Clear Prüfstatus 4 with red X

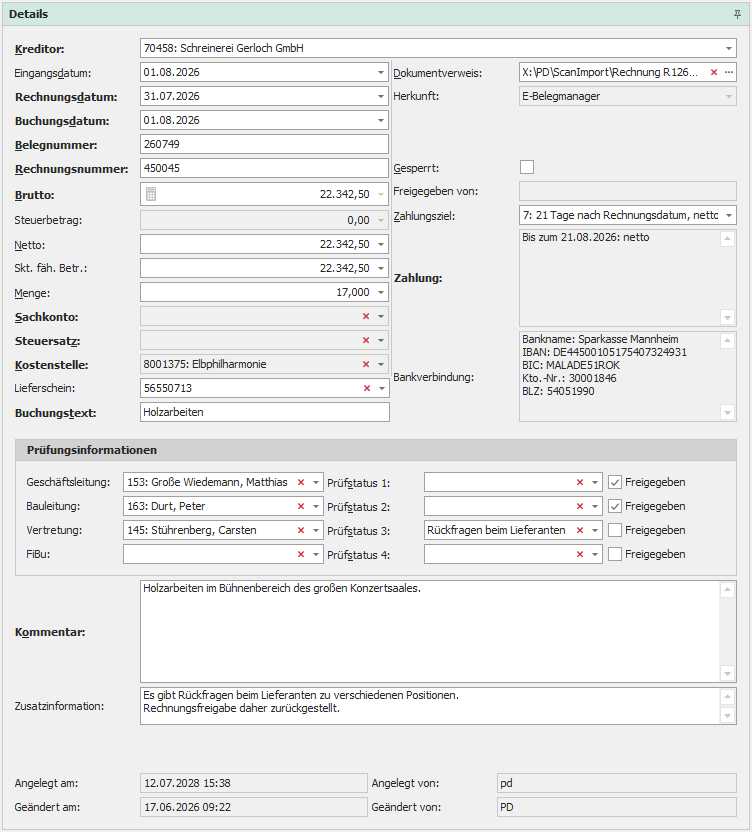[x=580, y=554]
